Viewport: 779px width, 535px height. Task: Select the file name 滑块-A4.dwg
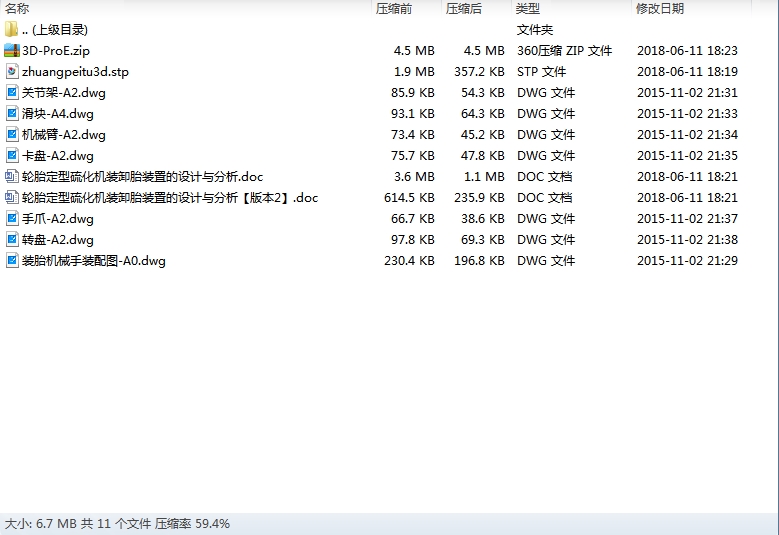(x=58, y=114)
